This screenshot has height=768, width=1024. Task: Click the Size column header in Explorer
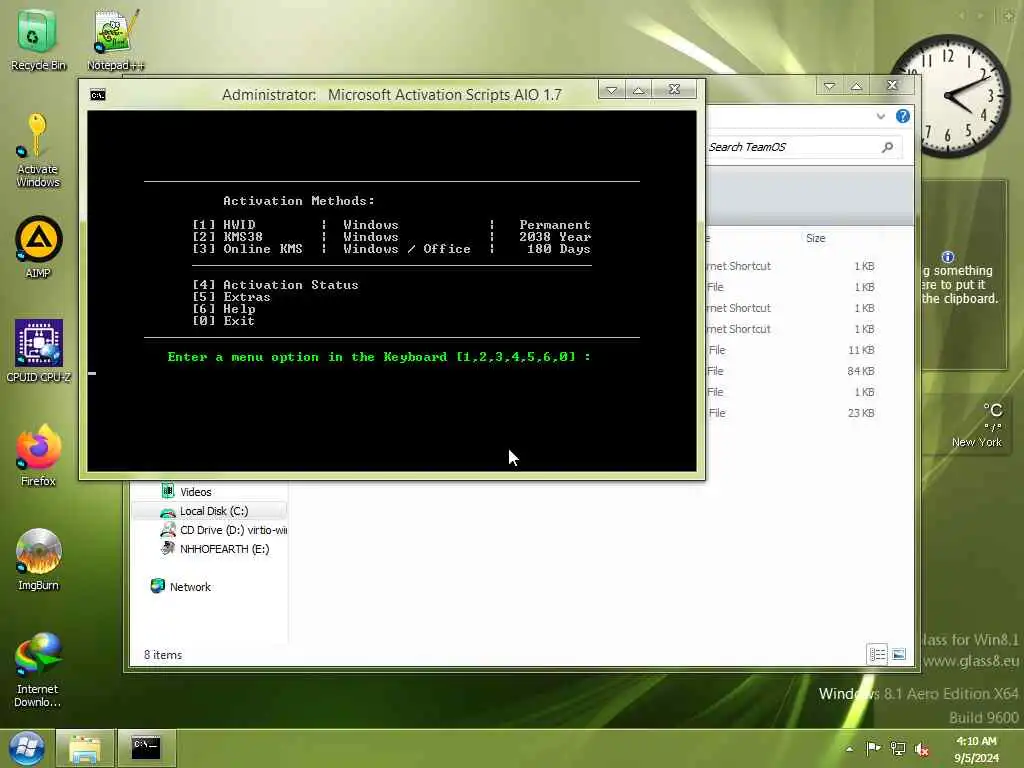coord(815,238)
